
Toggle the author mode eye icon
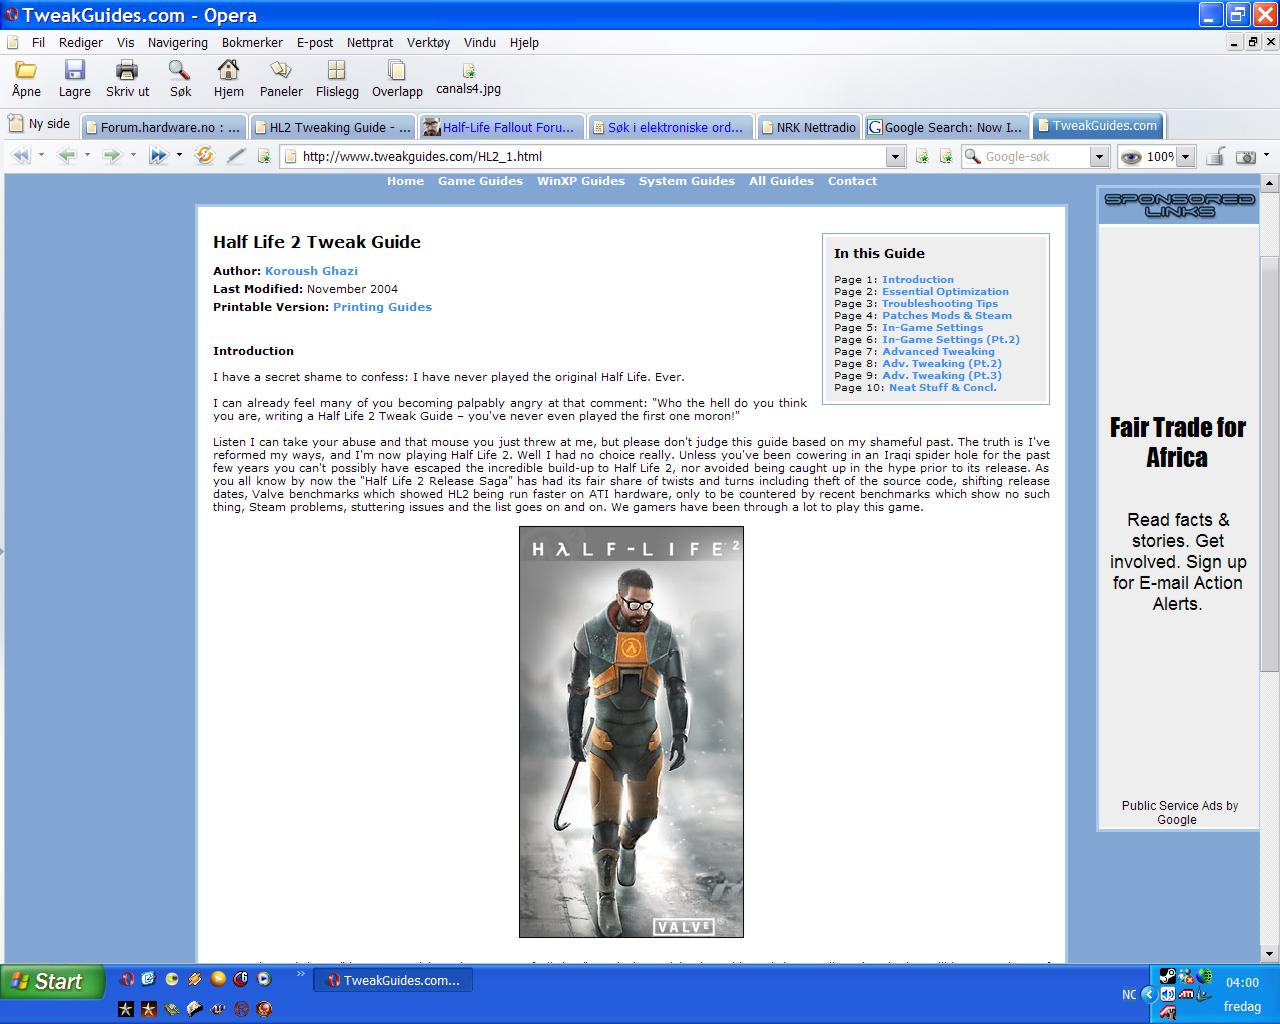(1131, 156)
